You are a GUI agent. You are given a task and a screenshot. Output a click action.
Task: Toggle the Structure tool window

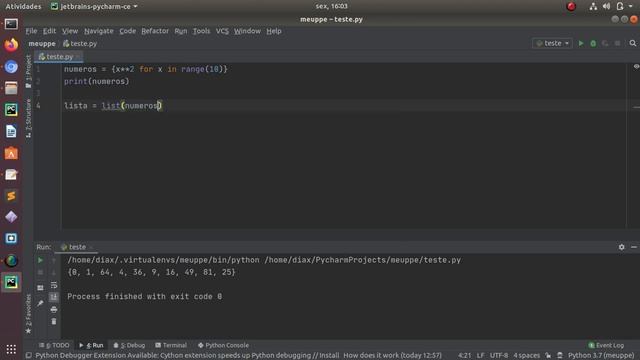pos(28,118)
